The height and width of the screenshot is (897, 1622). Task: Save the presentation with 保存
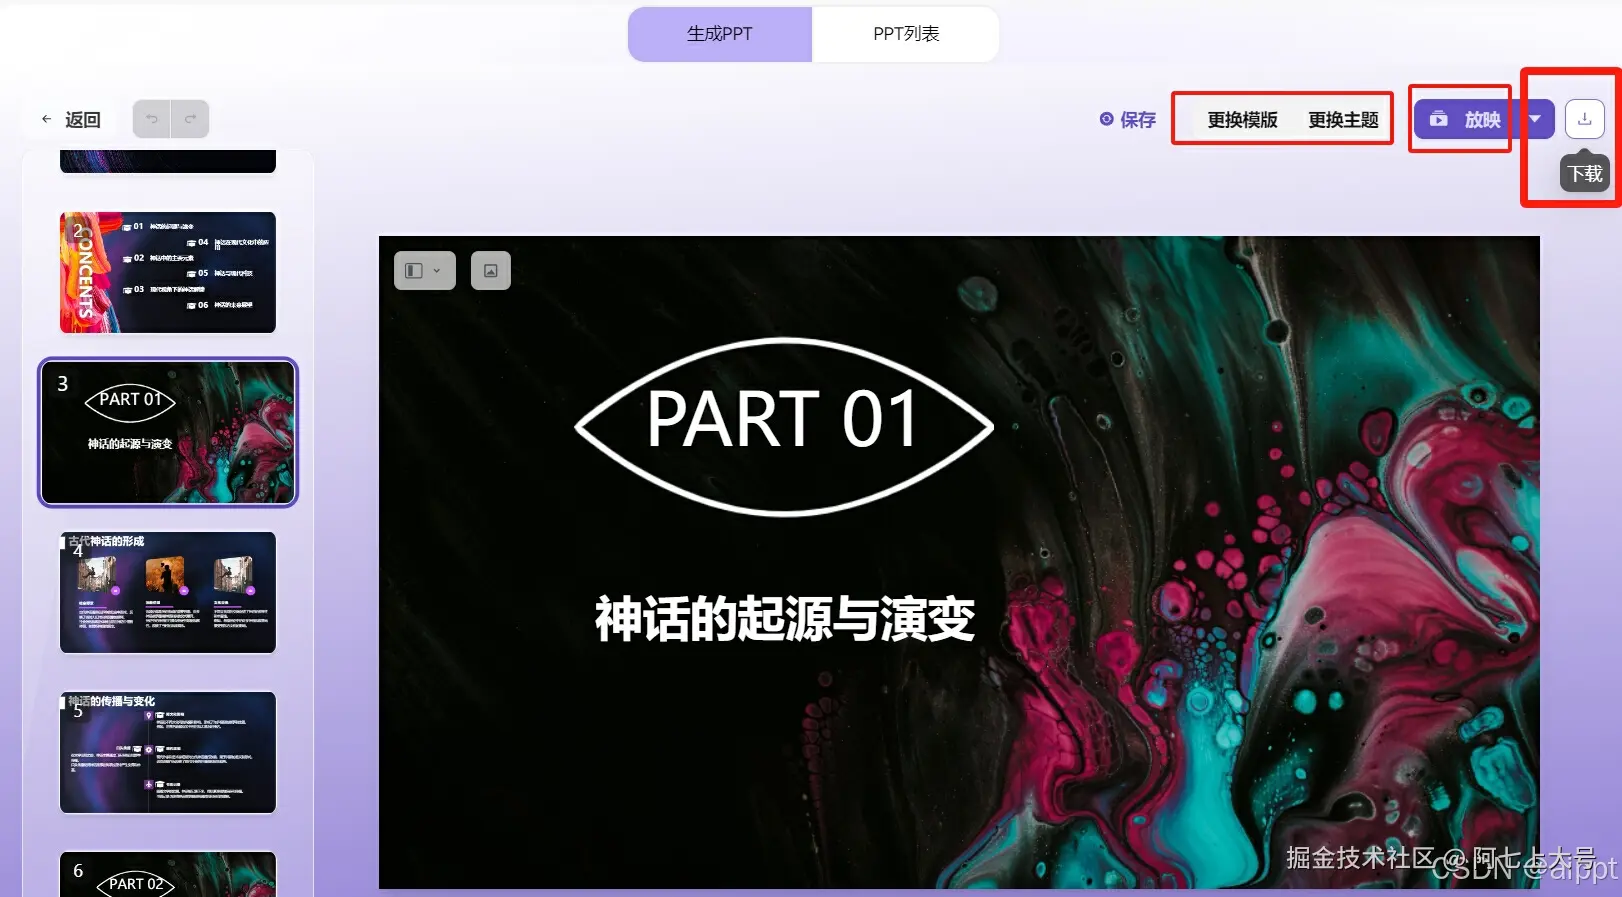(1128, 120)
